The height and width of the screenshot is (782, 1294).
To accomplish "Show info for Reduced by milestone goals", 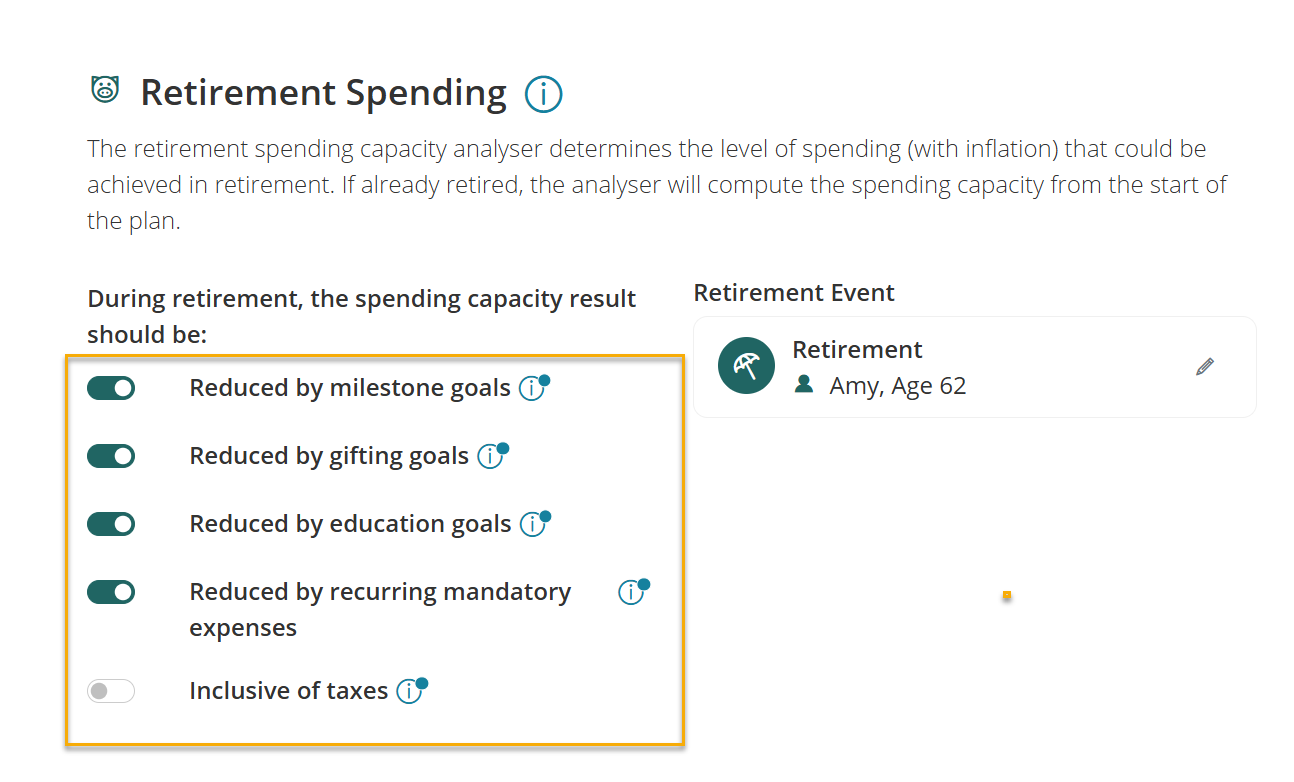I will click(x=531, y=389).
